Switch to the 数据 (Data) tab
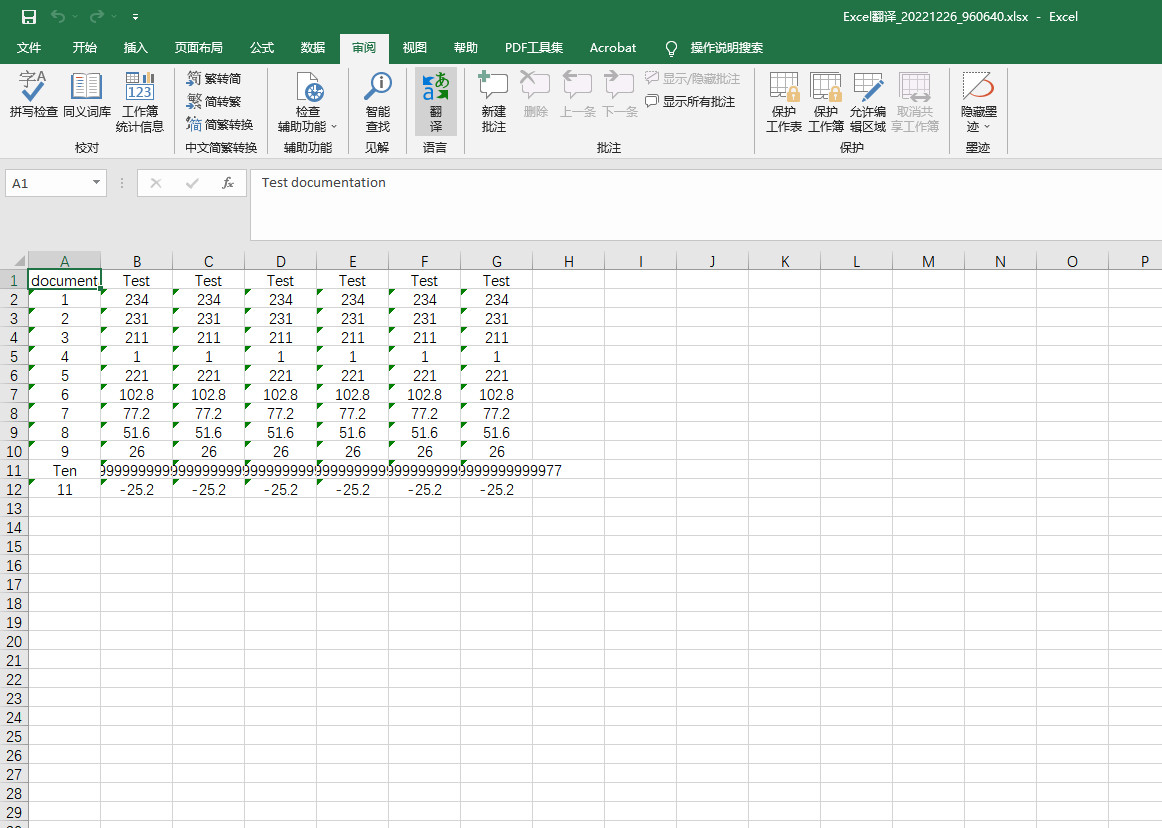1162x828 pixels. [313, 48]
